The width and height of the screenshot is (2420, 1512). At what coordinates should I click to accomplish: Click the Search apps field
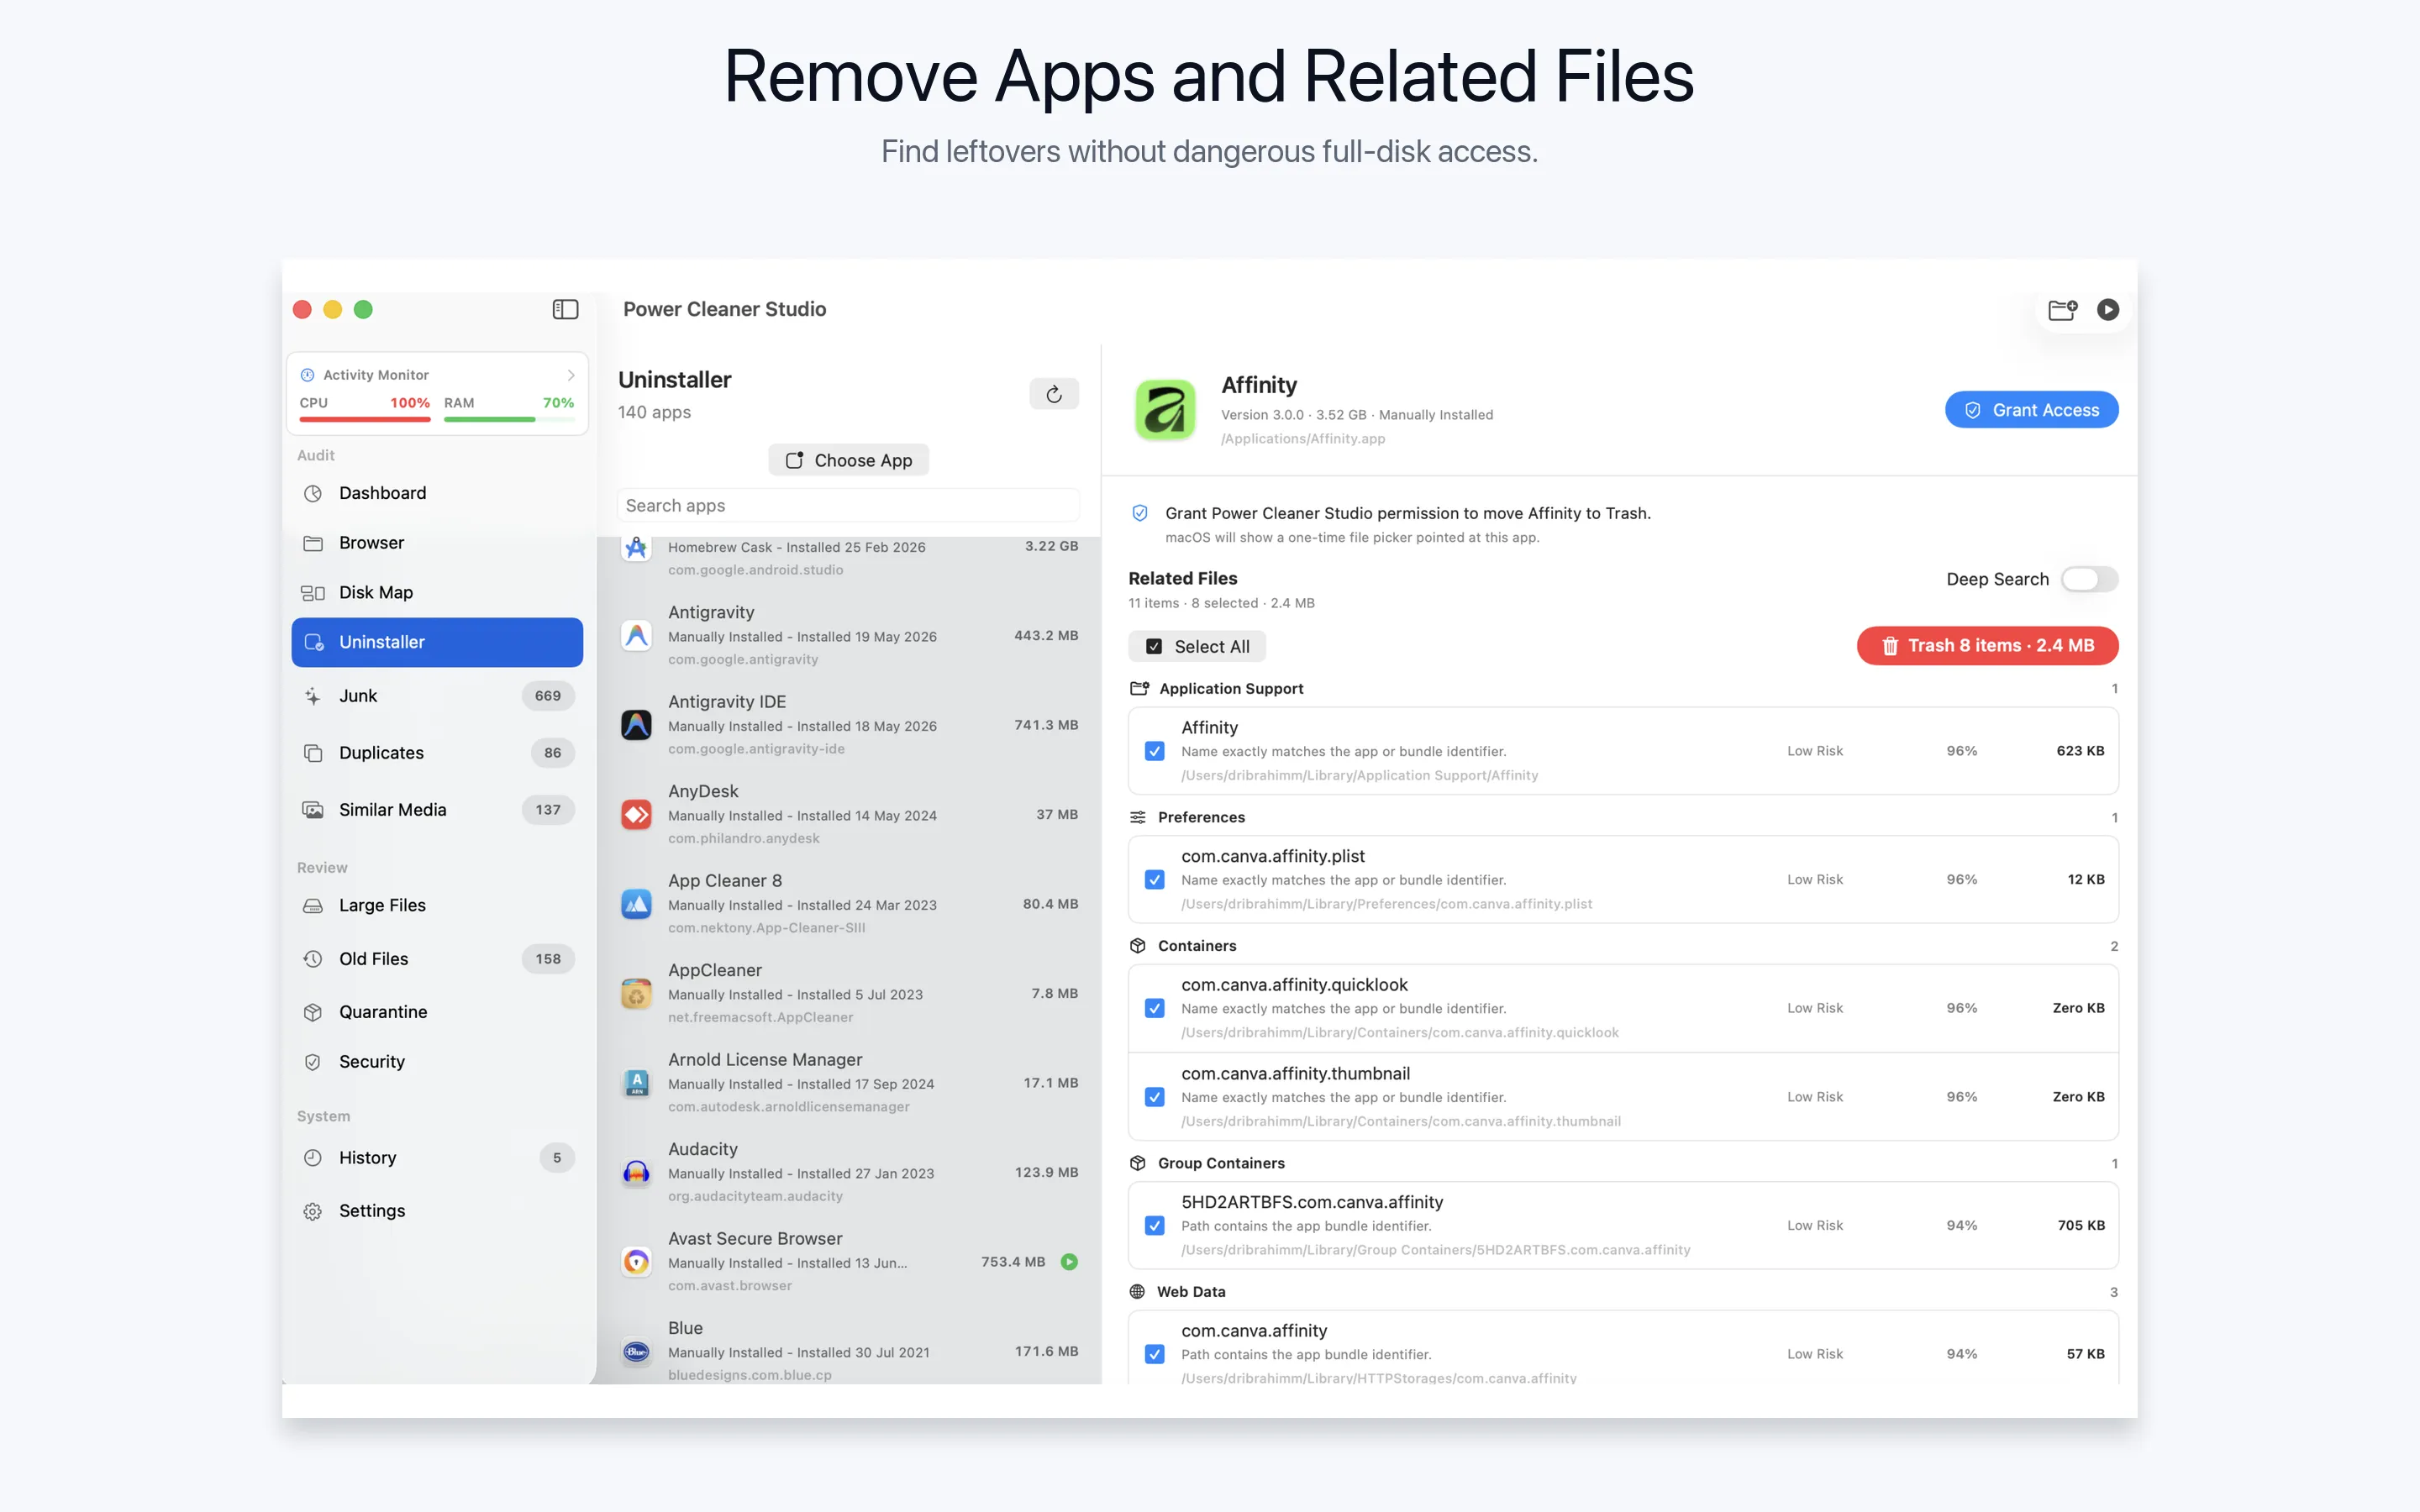(x=848, y=506)
